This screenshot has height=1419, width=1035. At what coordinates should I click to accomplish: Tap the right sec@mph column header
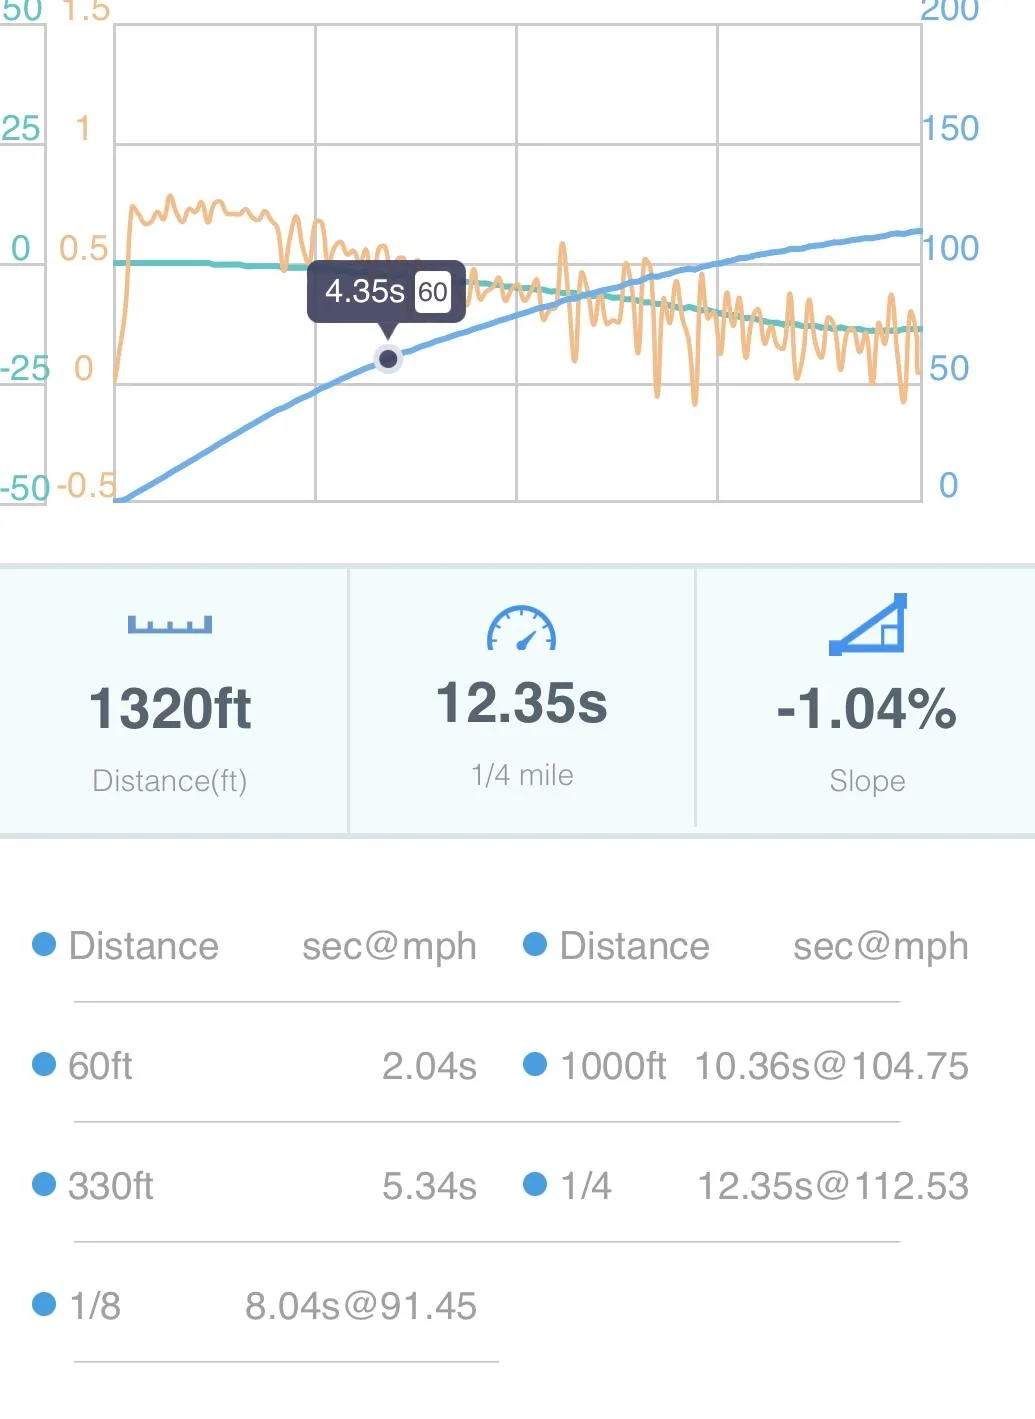coord(881,946)
